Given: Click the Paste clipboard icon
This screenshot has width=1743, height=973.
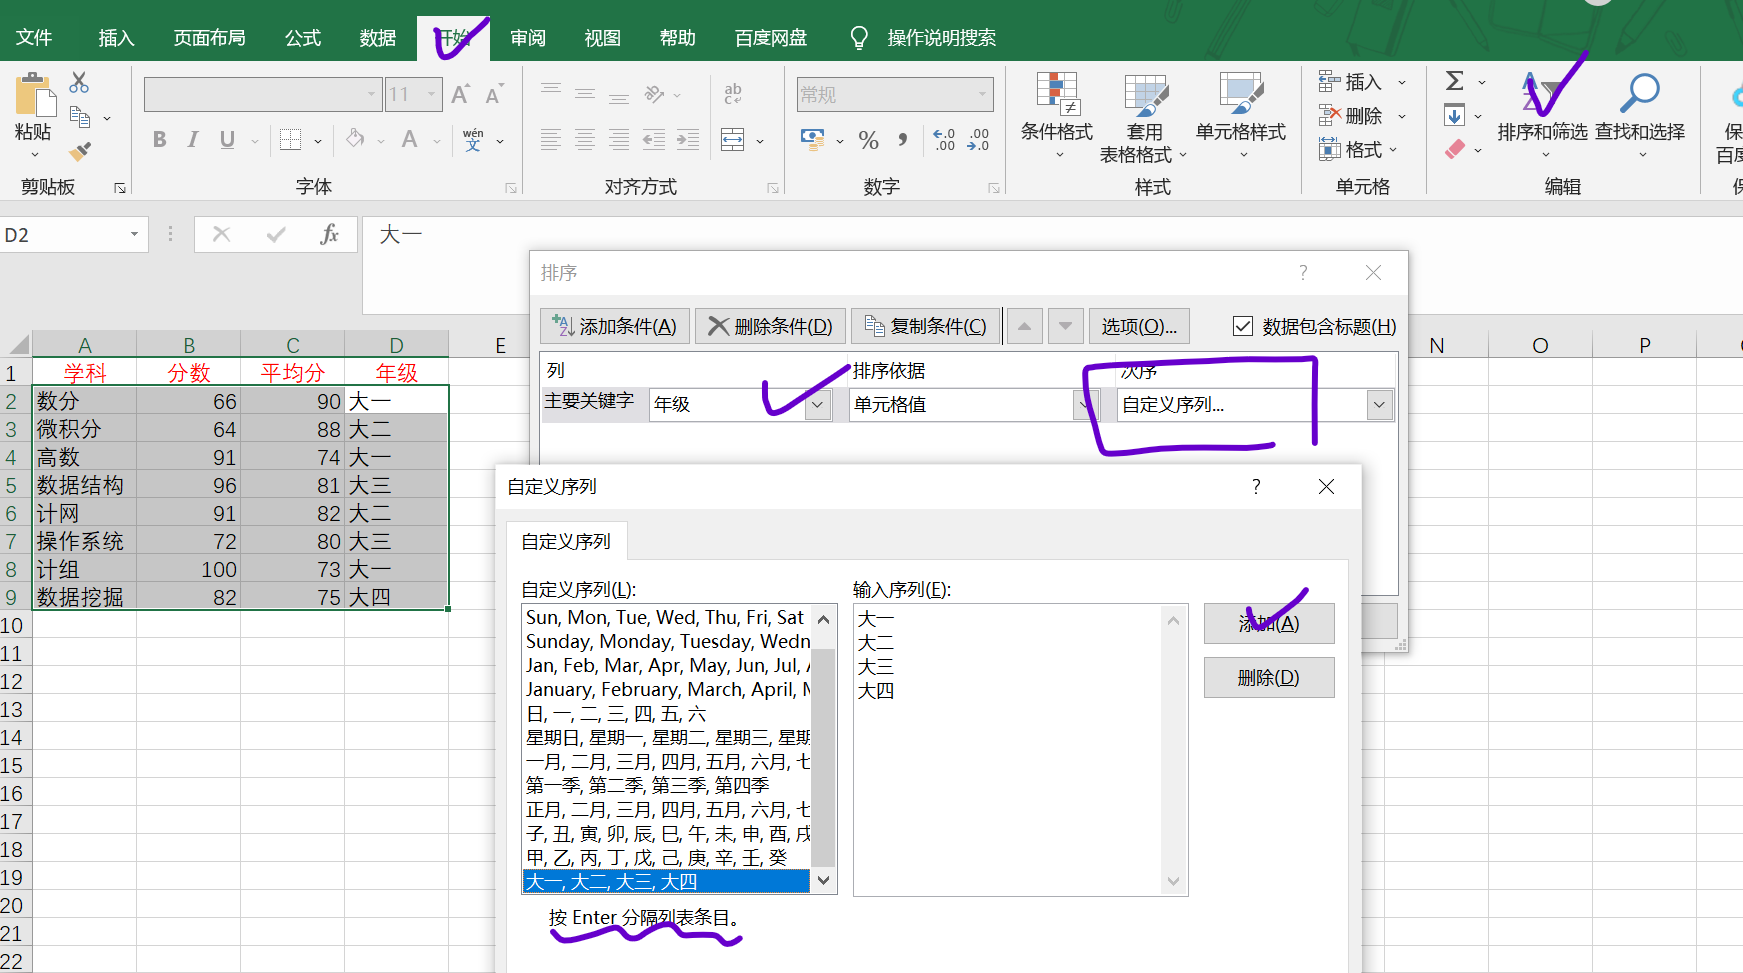Looking at the screenshot, I should point(35,96).
